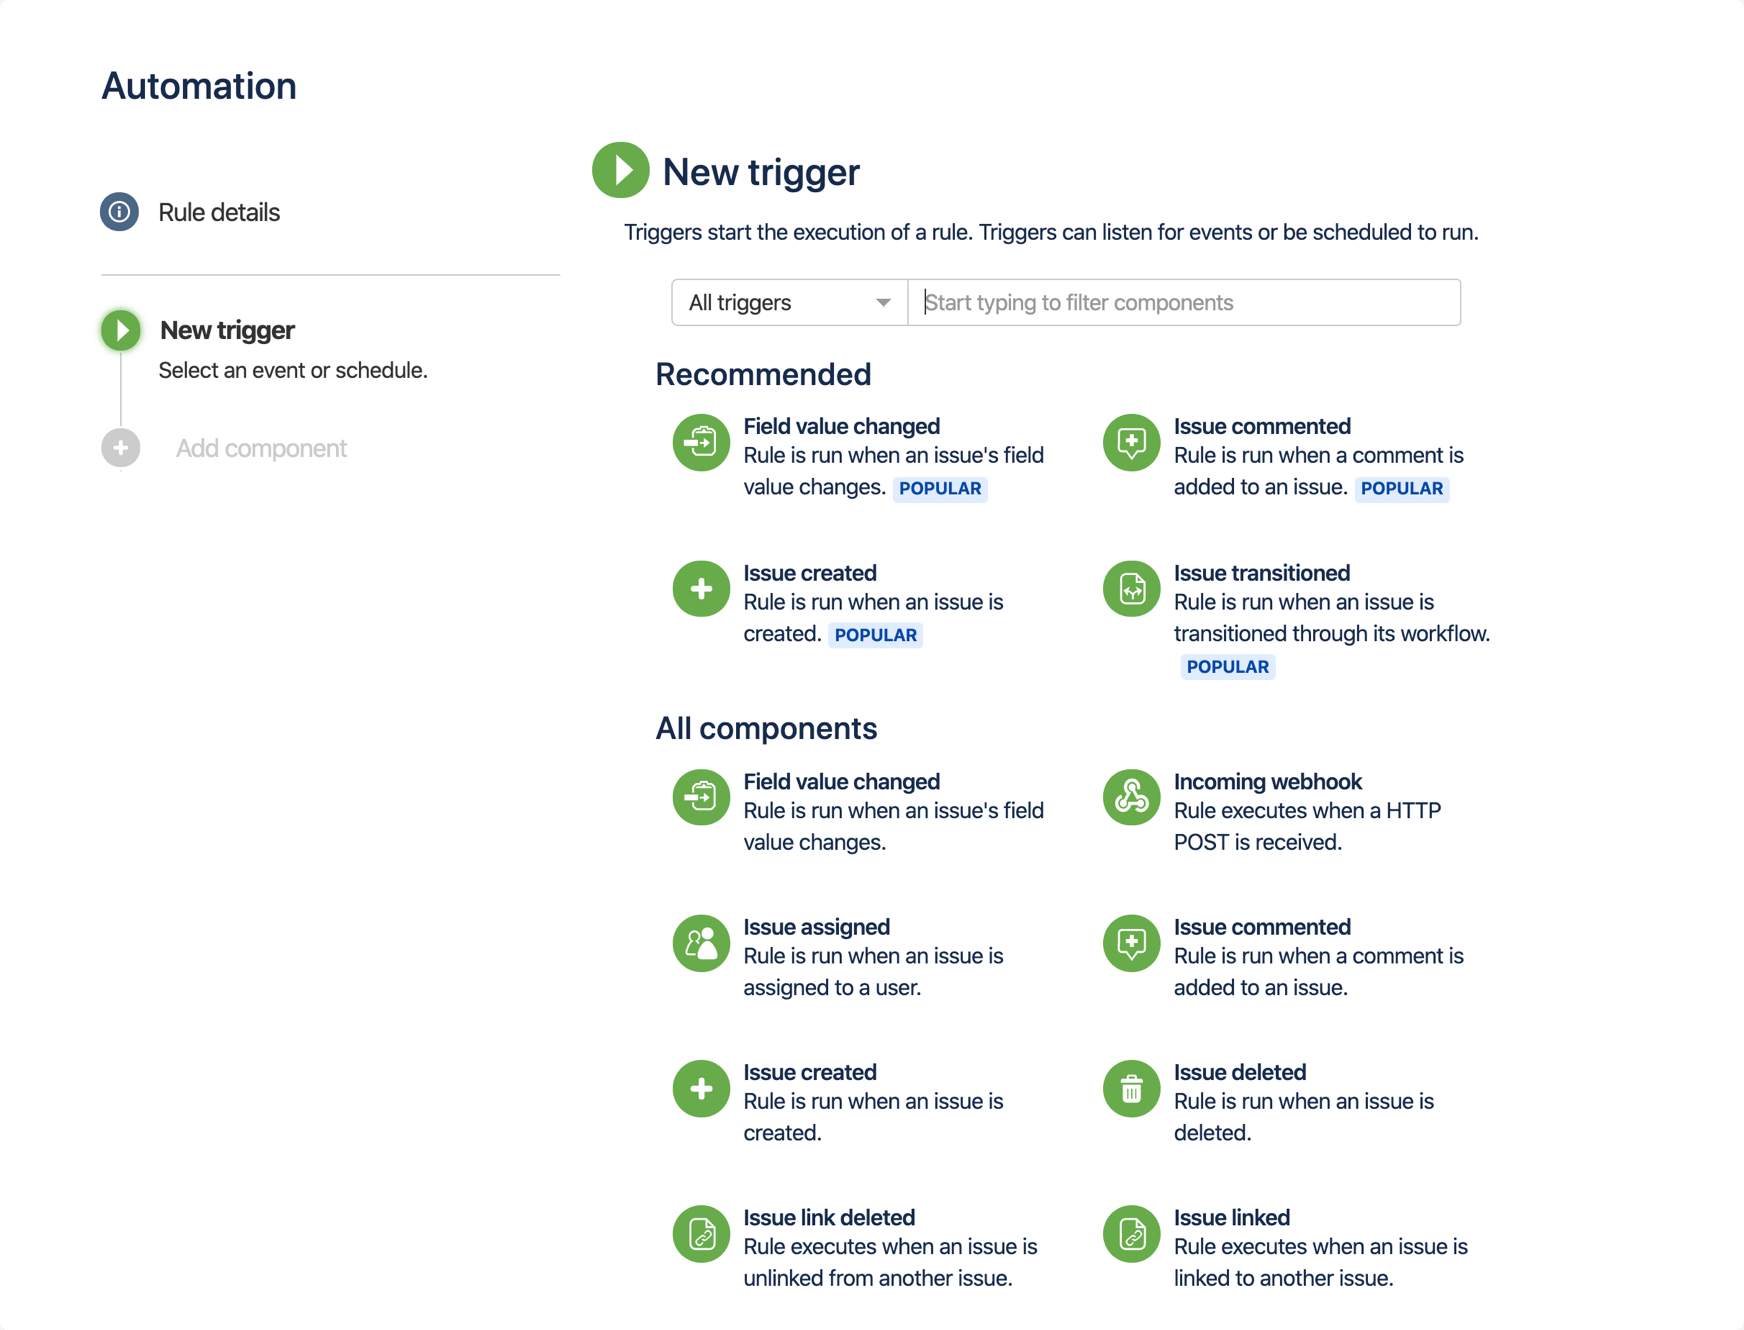Image resolution: width=1744 pixels, height=1330 pixels.
Task: Open the Rule details step
Action: pos(219,212)
